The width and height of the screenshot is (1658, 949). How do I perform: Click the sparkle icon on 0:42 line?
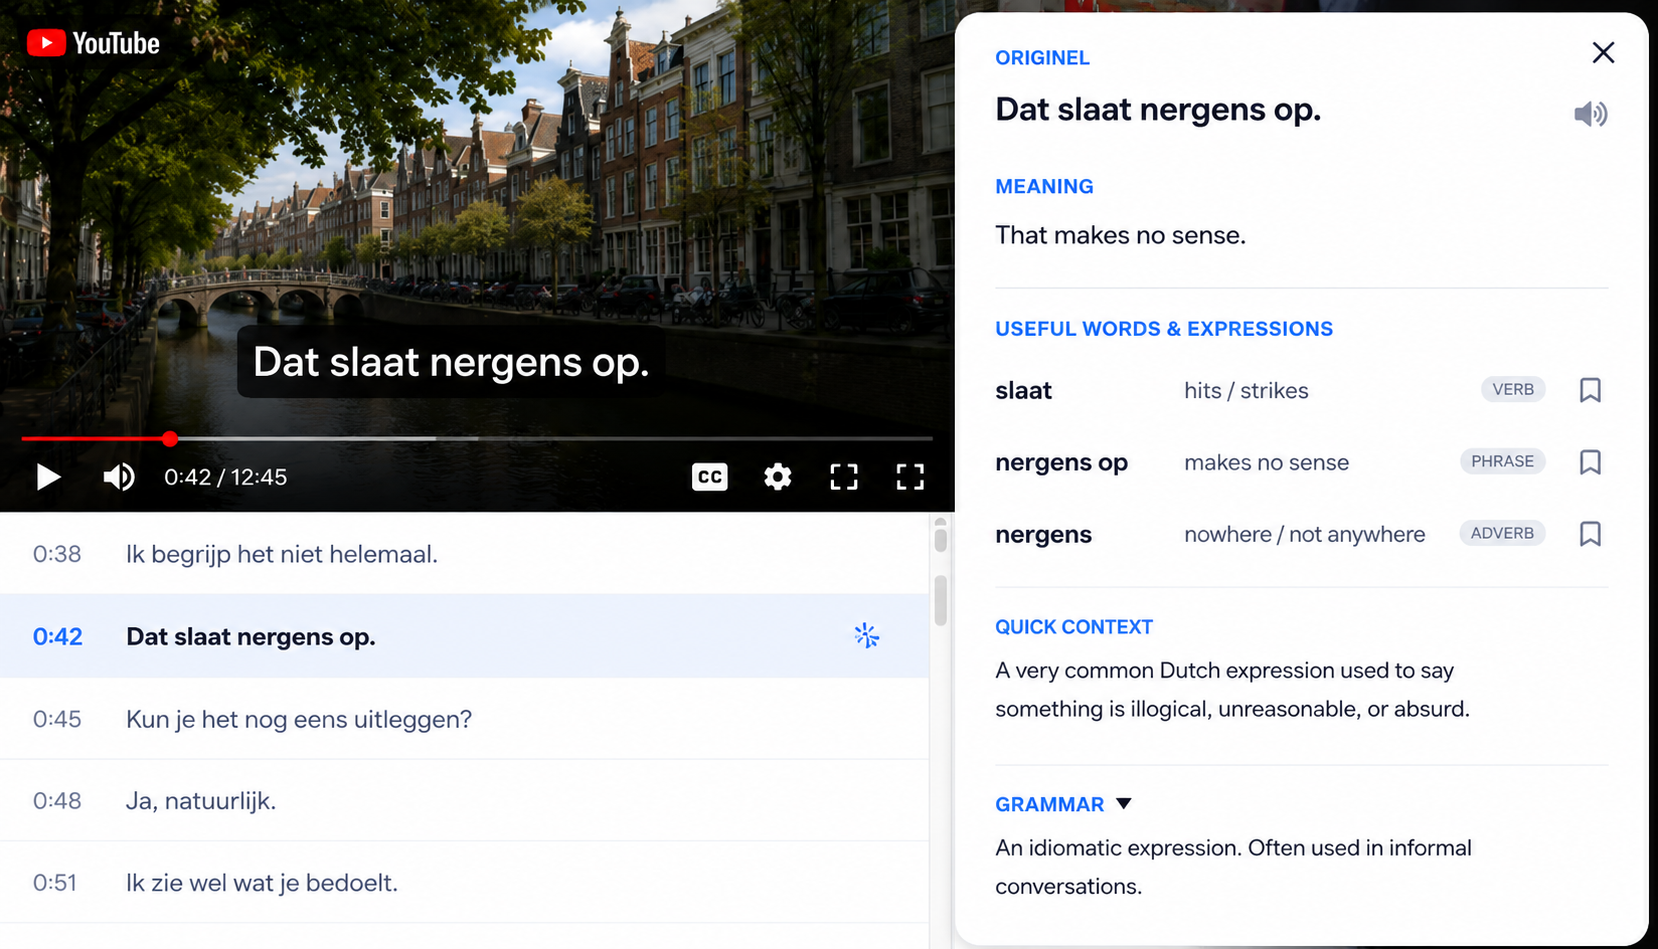pos(867,636)
